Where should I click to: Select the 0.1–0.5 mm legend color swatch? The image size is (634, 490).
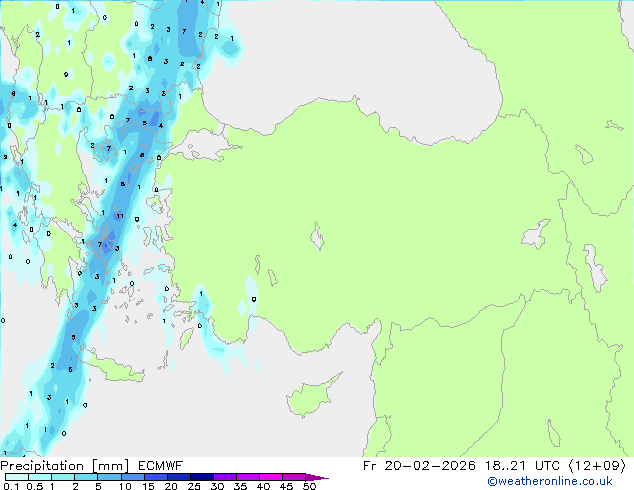click(17, 477)
